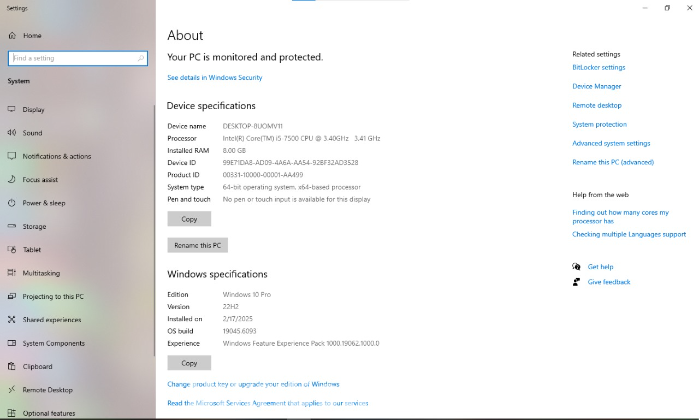
Task: Restore down the Settings window
Action: pyautogui.click(x=667, y=8)
